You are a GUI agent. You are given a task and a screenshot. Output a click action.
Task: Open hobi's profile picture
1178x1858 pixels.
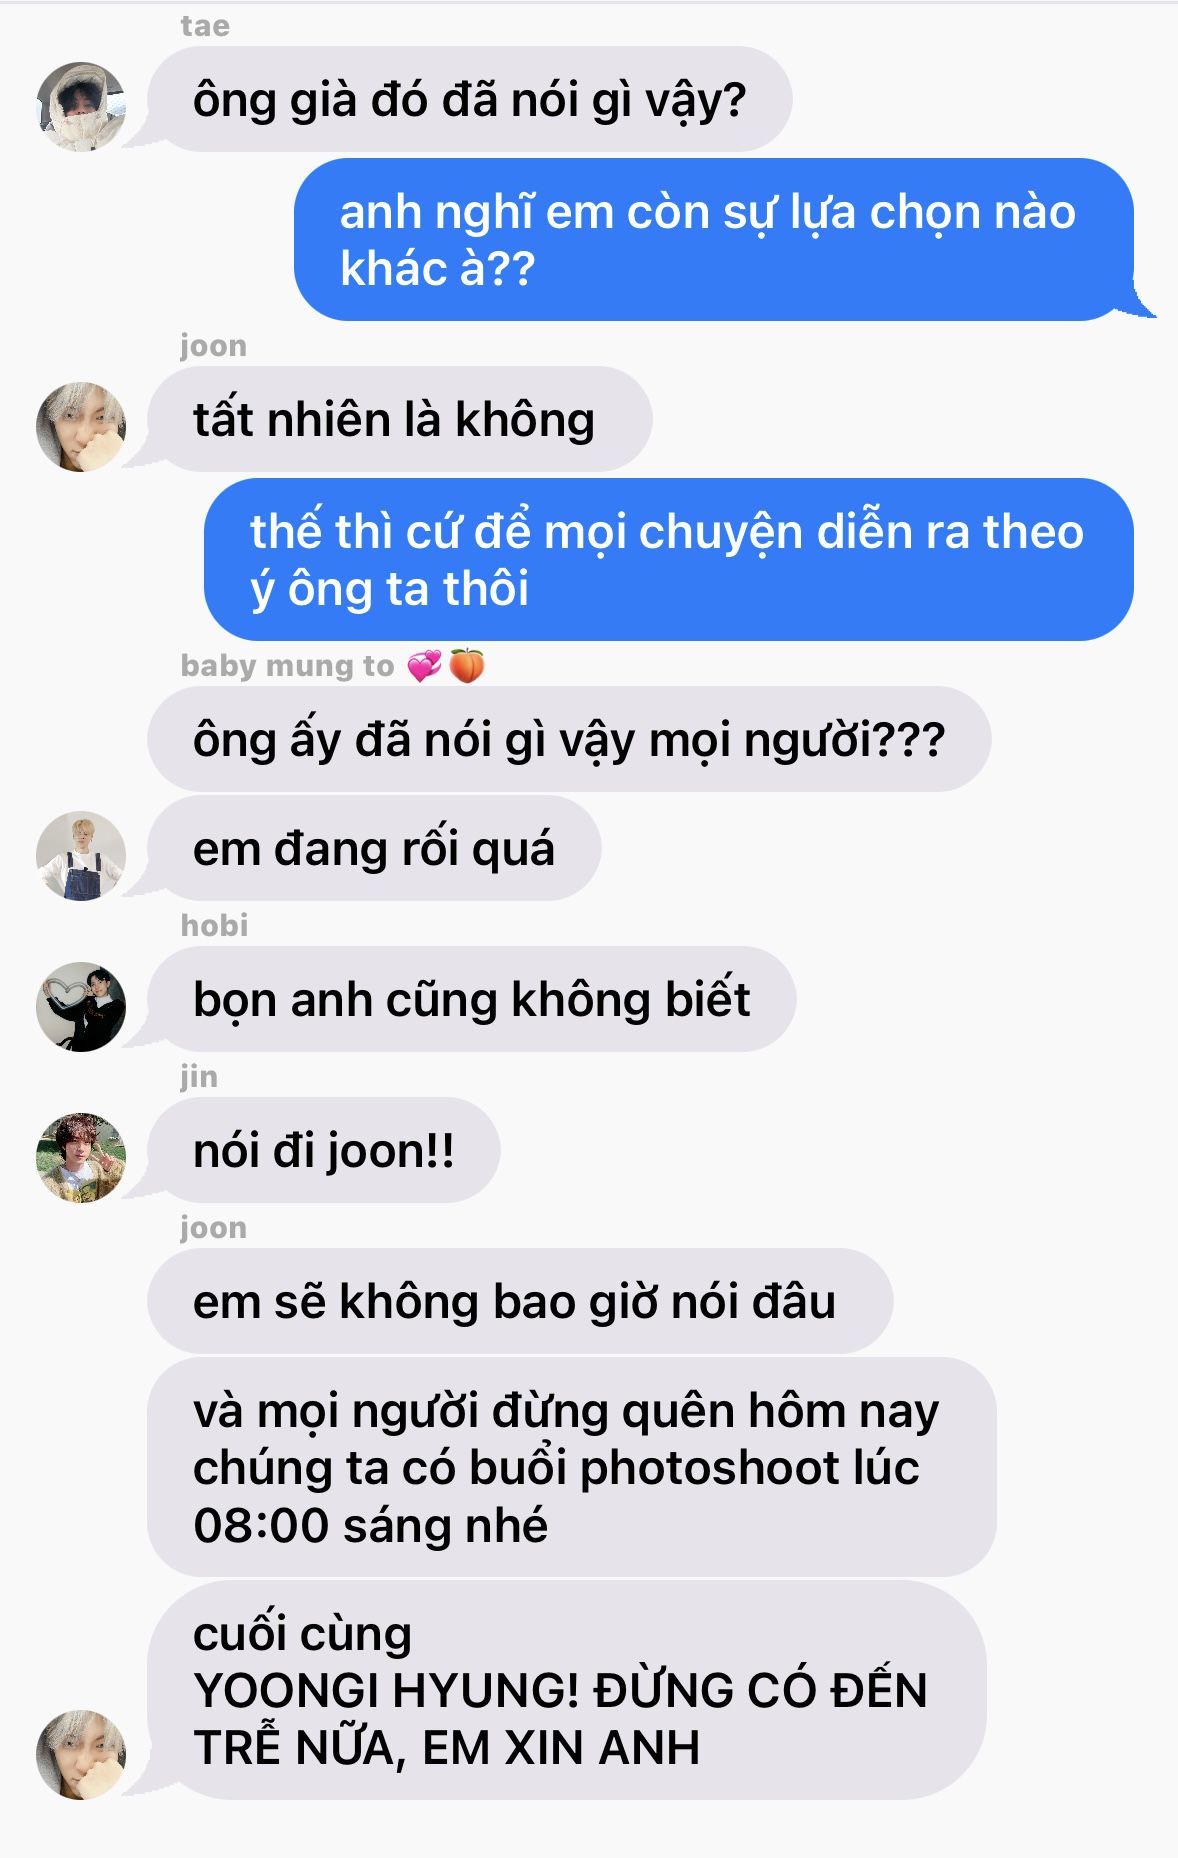pyautogui.click(x=81, y=1007)
